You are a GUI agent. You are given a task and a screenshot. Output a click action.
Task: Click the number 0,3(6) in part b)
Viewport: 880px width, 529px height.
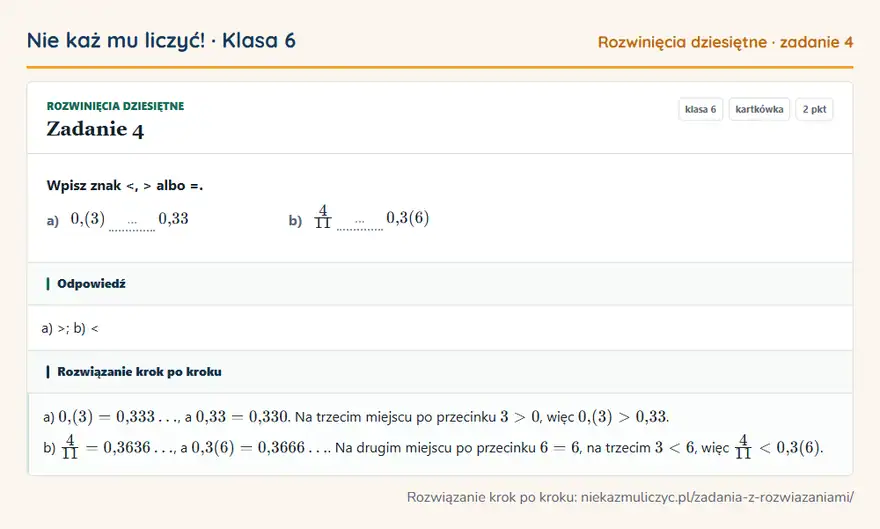[x=407, y=218]
